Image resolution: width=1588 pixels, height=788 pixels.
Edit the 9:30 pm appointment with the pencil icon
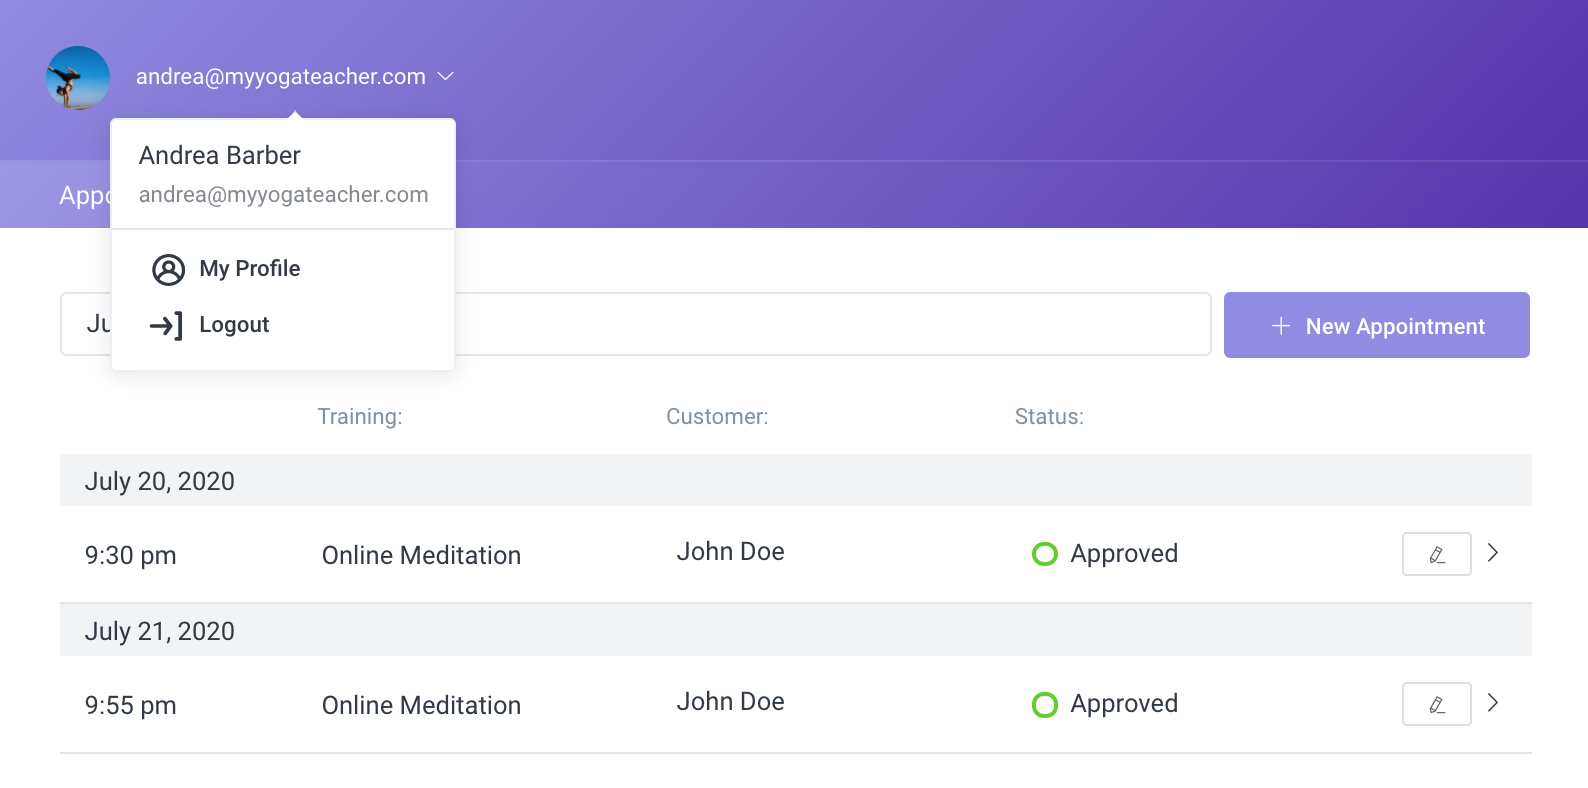coord(1436,553)
